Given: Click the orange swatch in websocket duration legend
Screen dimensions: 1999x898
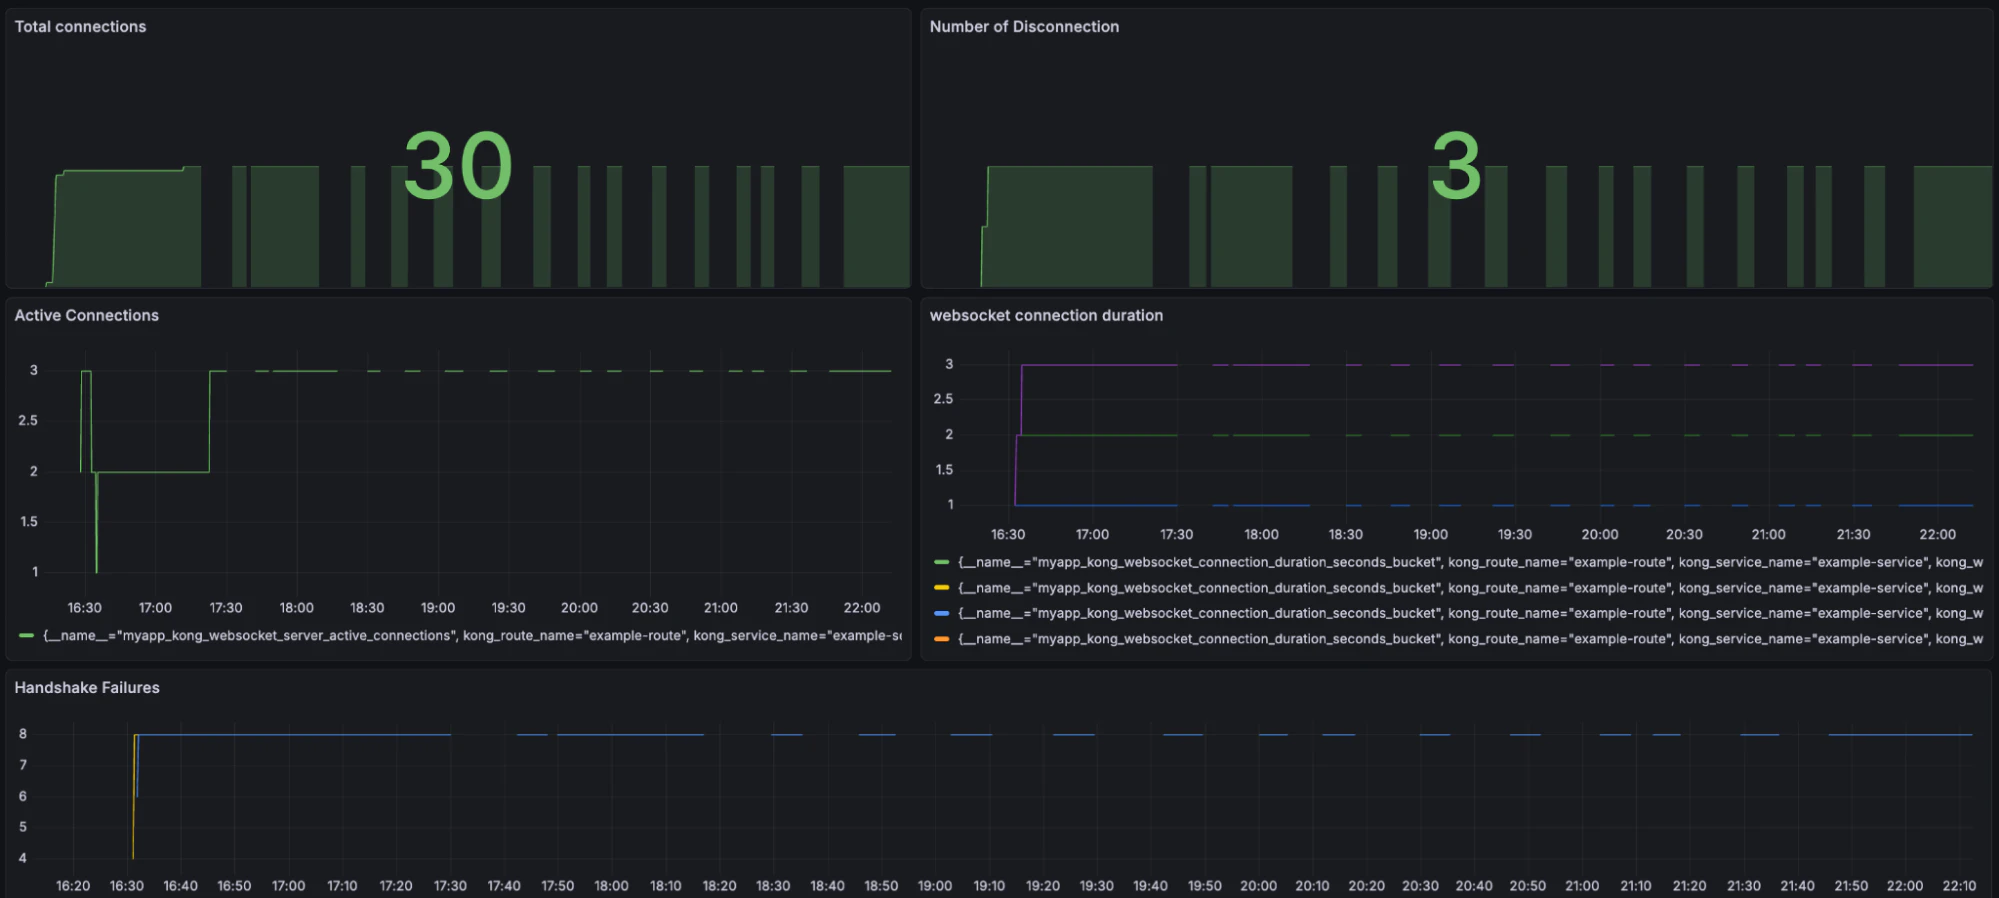Looking at the screenshot, I should point(941,639).
